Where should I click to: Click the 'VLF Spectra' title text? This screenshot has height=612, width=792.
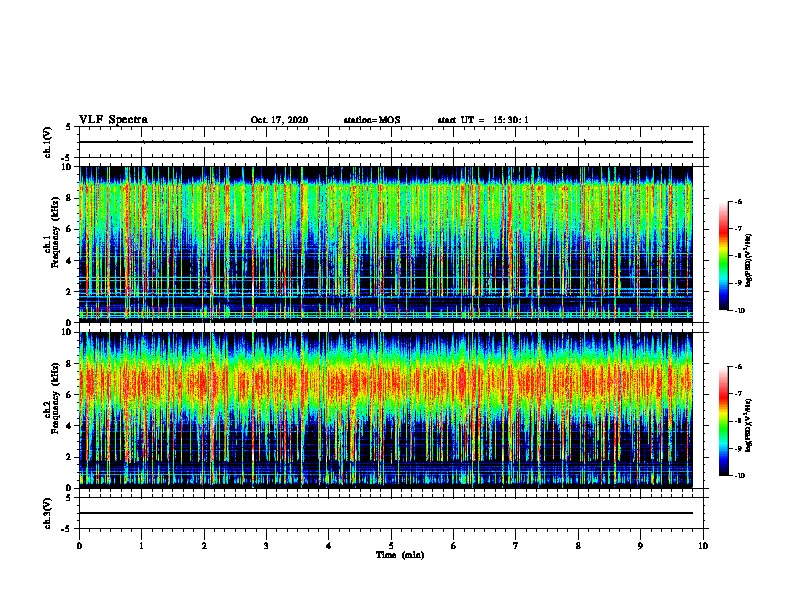click(114, 120)
